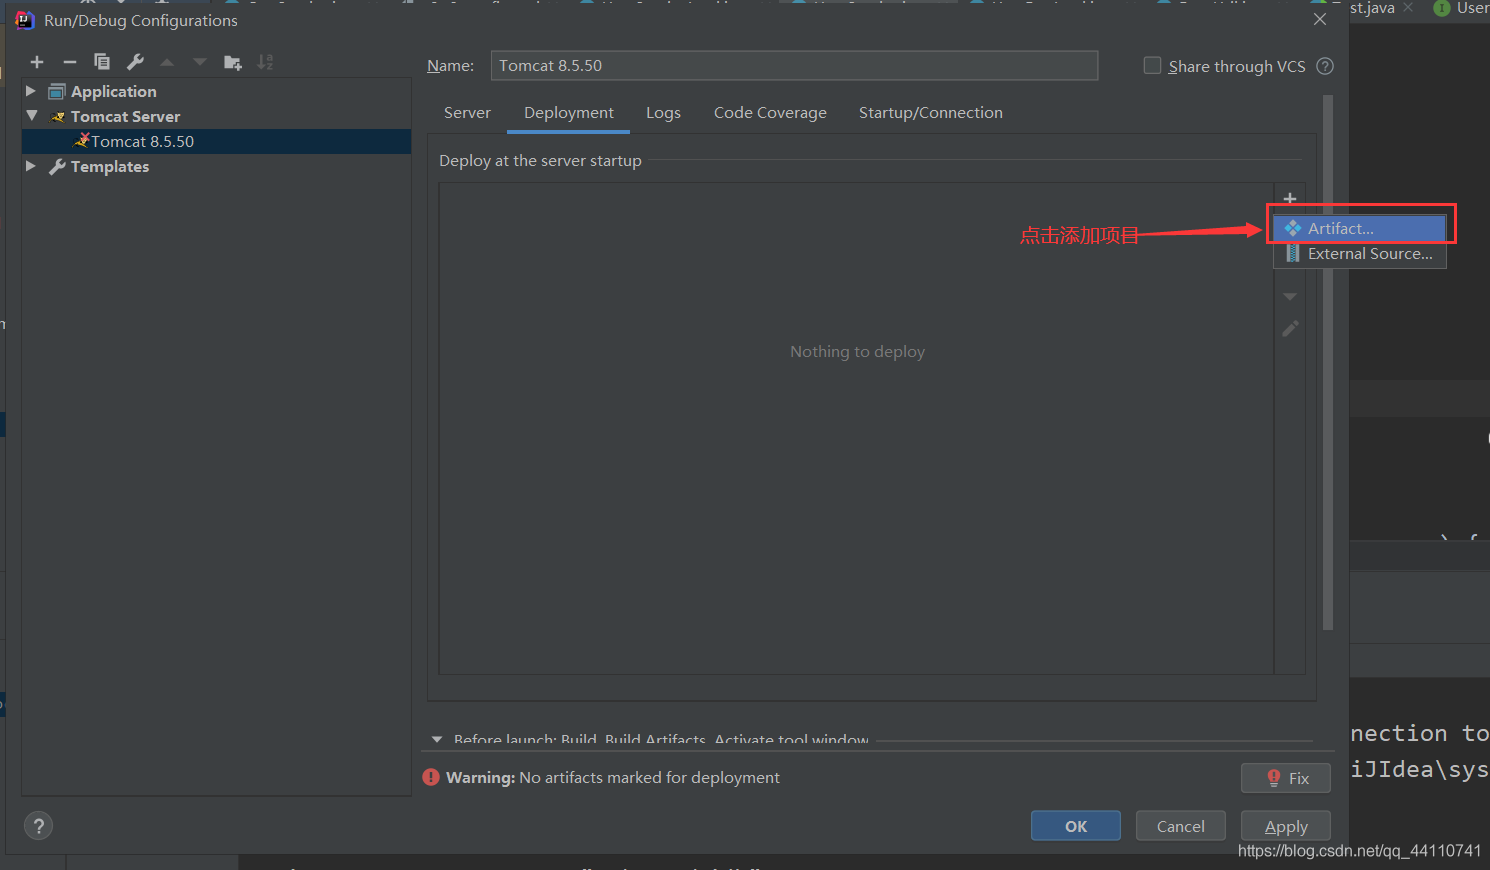Confirm the dialog with the OK button
The height and width of the screenshot is (870, 1490).
pyautogui.click(x=1076, y=826)
